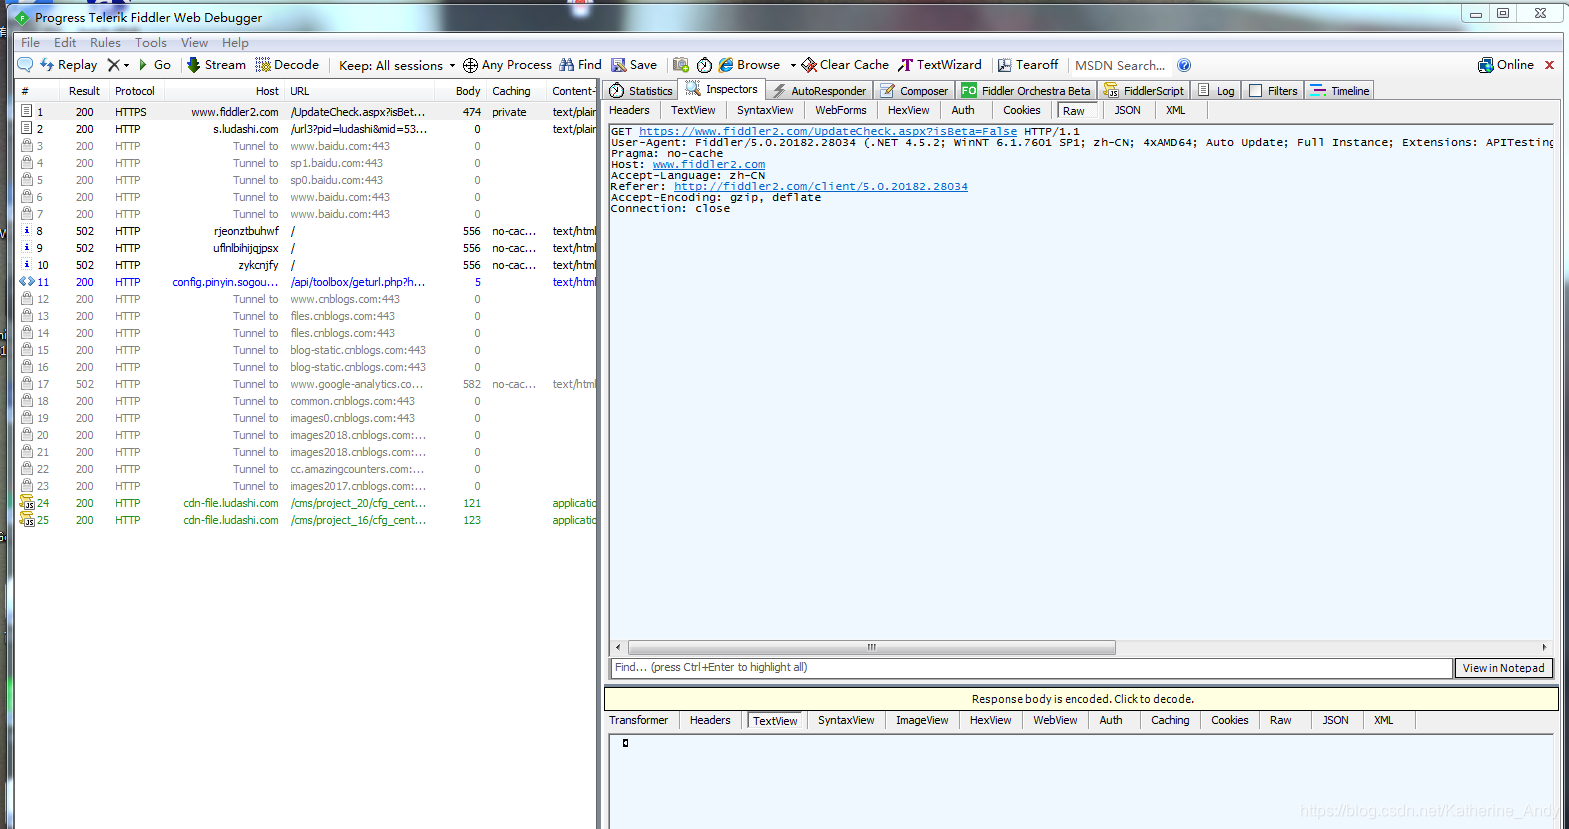The width and height of the screenshot is (1569, 829).
Task: Click the Fiddler app icon in title bar
Action: (22, 18)
